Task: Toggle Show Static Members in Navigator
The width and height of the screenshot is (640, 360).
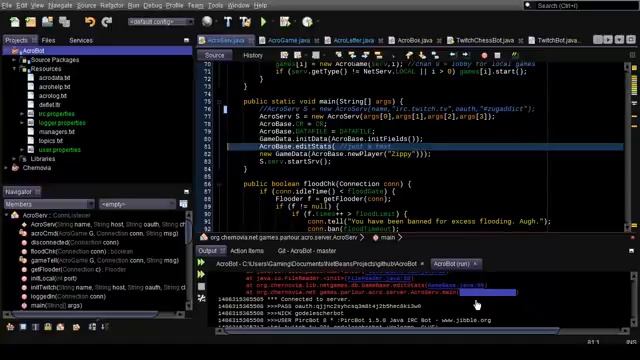Action: pyautogui.click(x=36, y=327)
